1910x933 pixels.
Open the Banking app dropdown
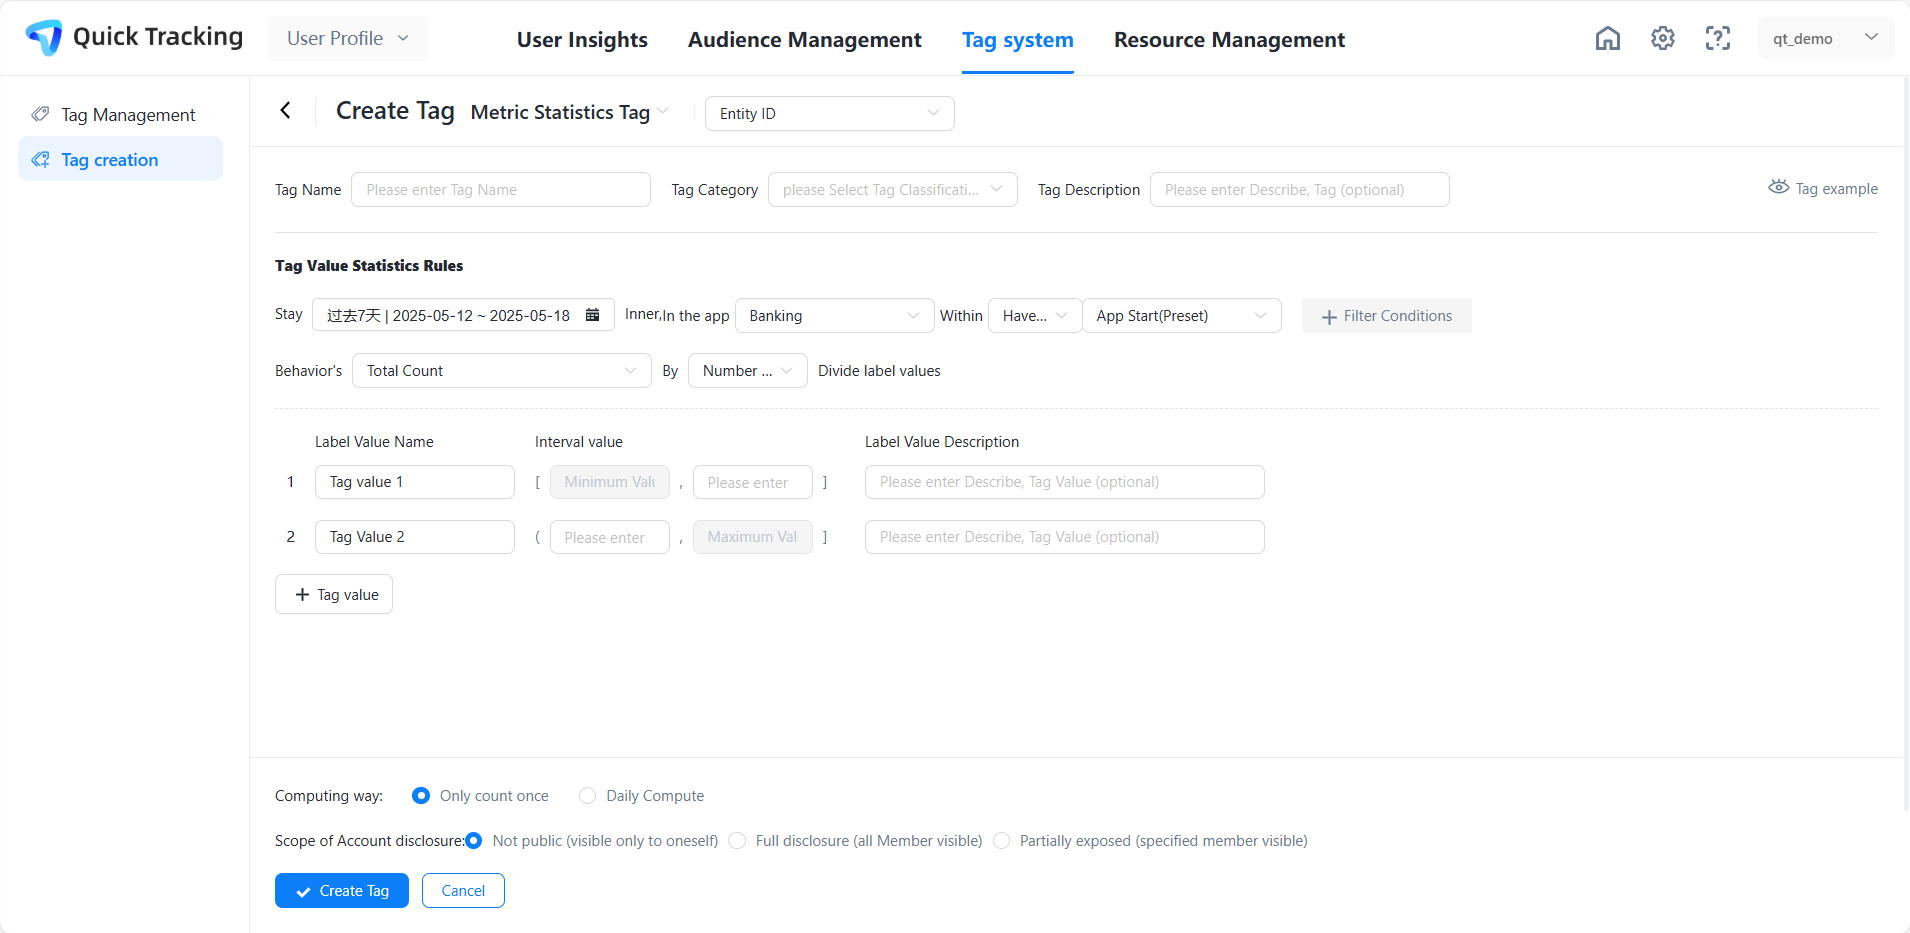pyautogui.click(x=835, y=316)
